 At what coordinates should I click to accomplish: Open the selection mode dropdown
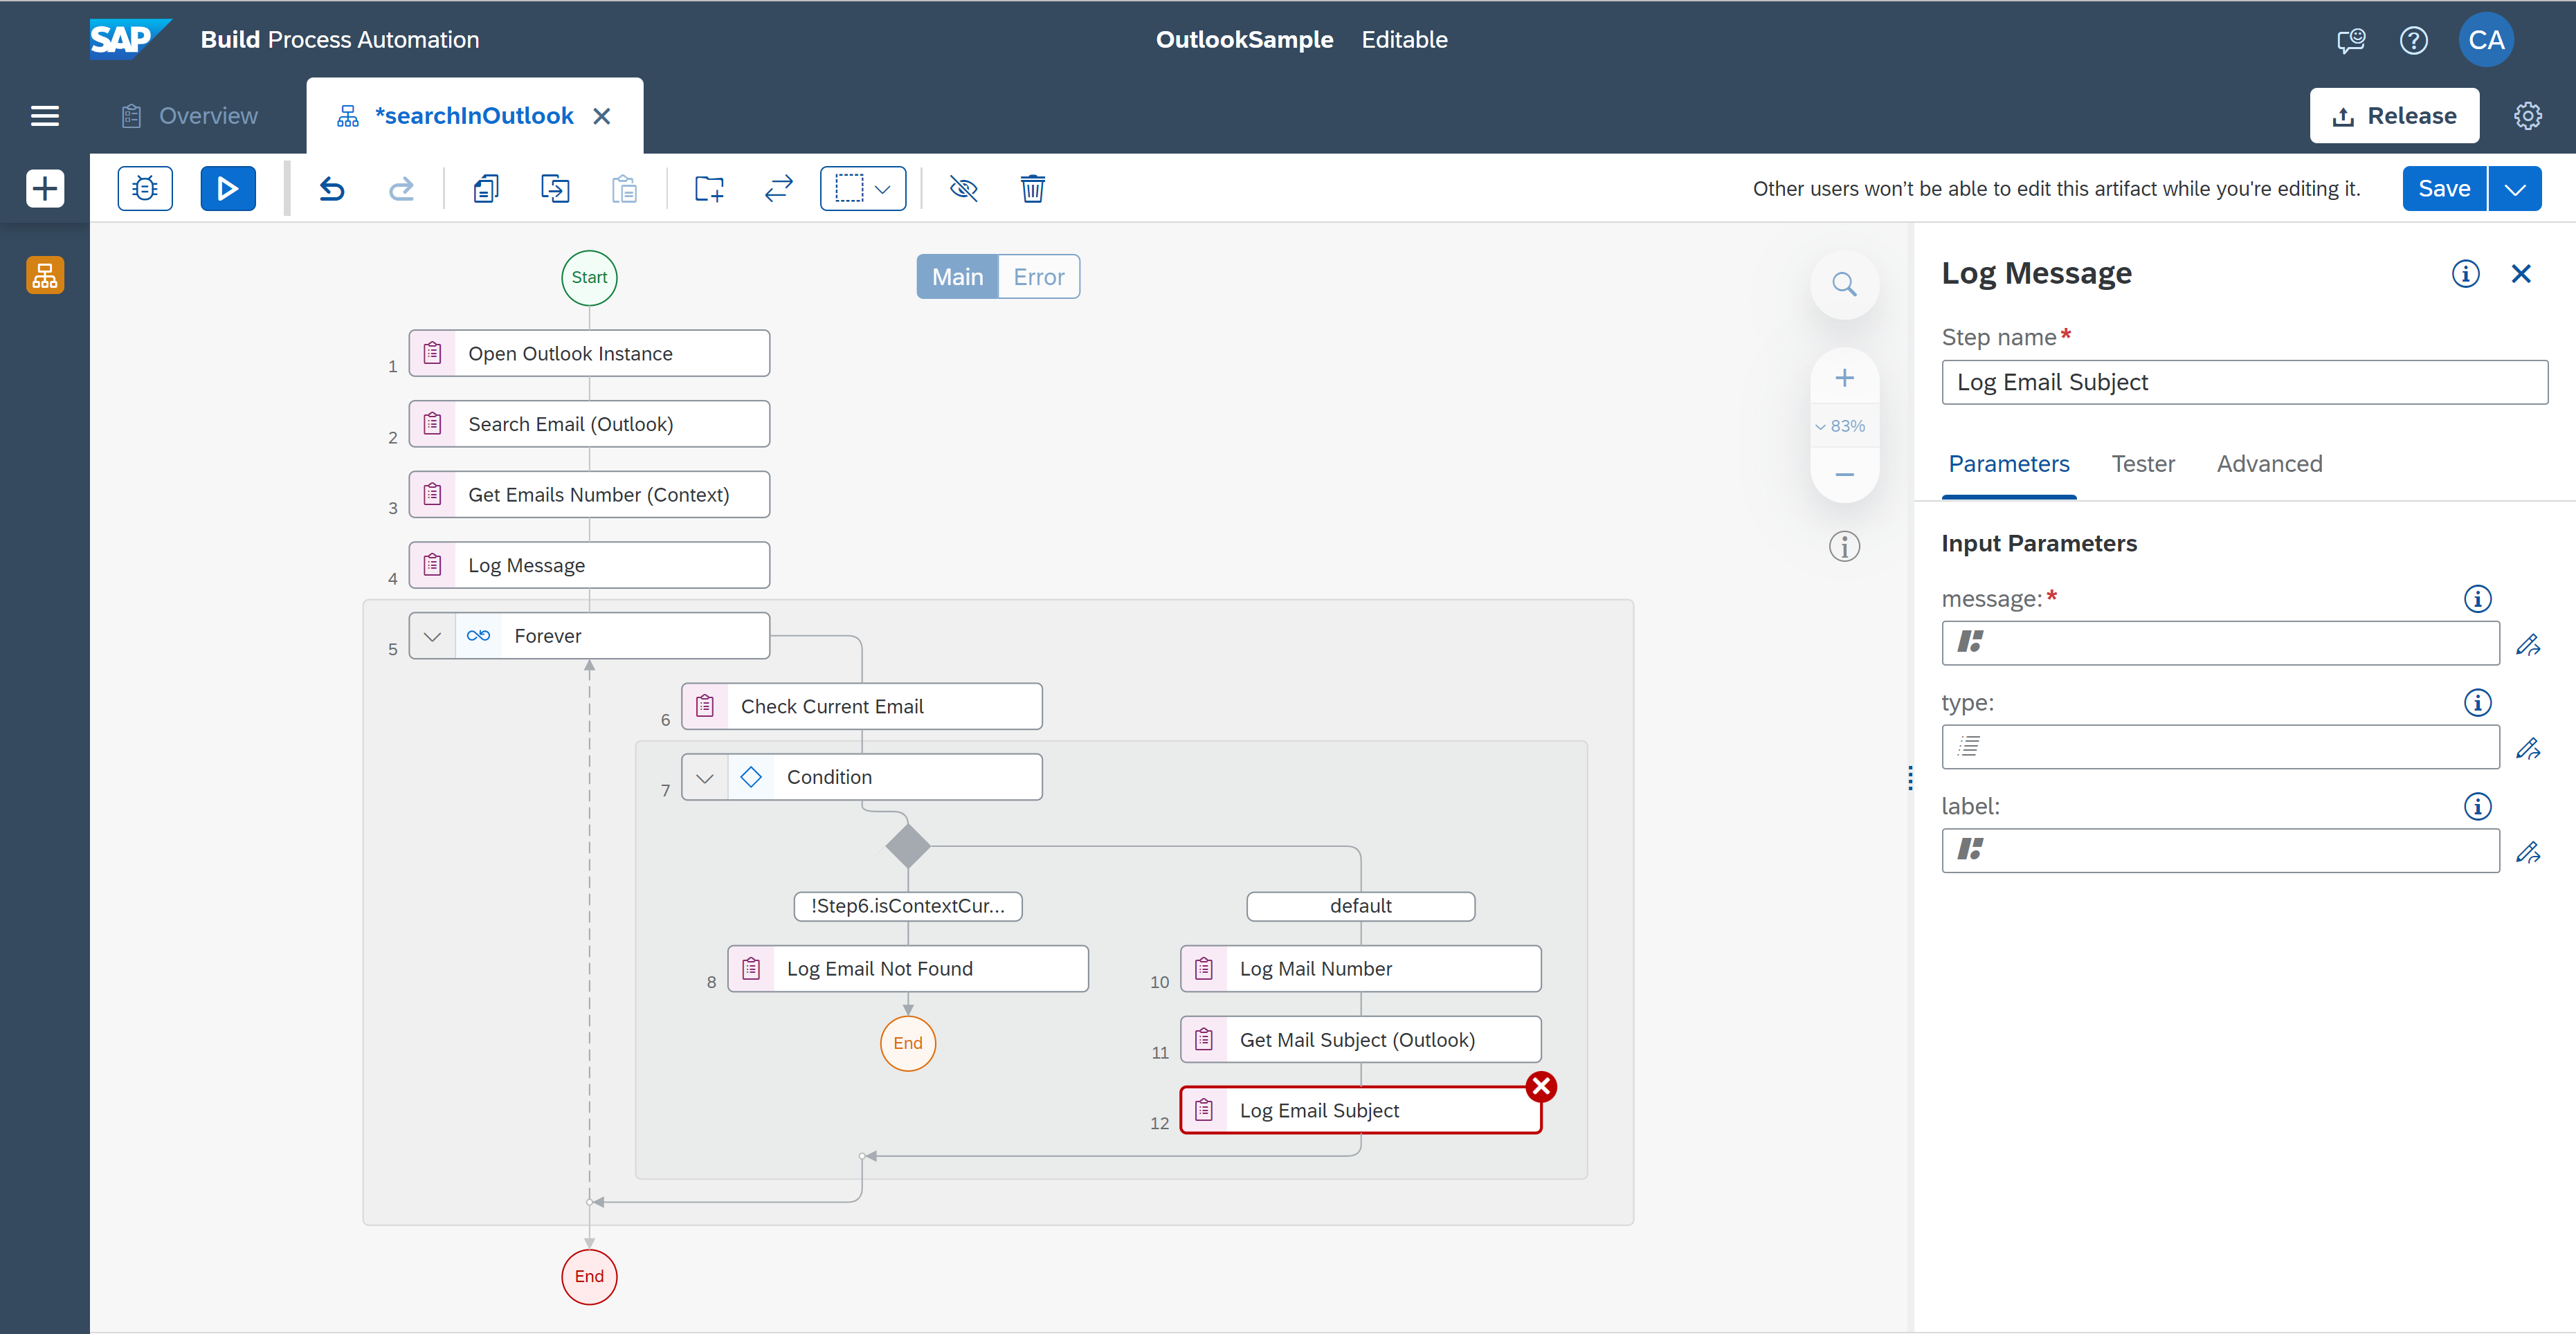(x=863, y=188)
